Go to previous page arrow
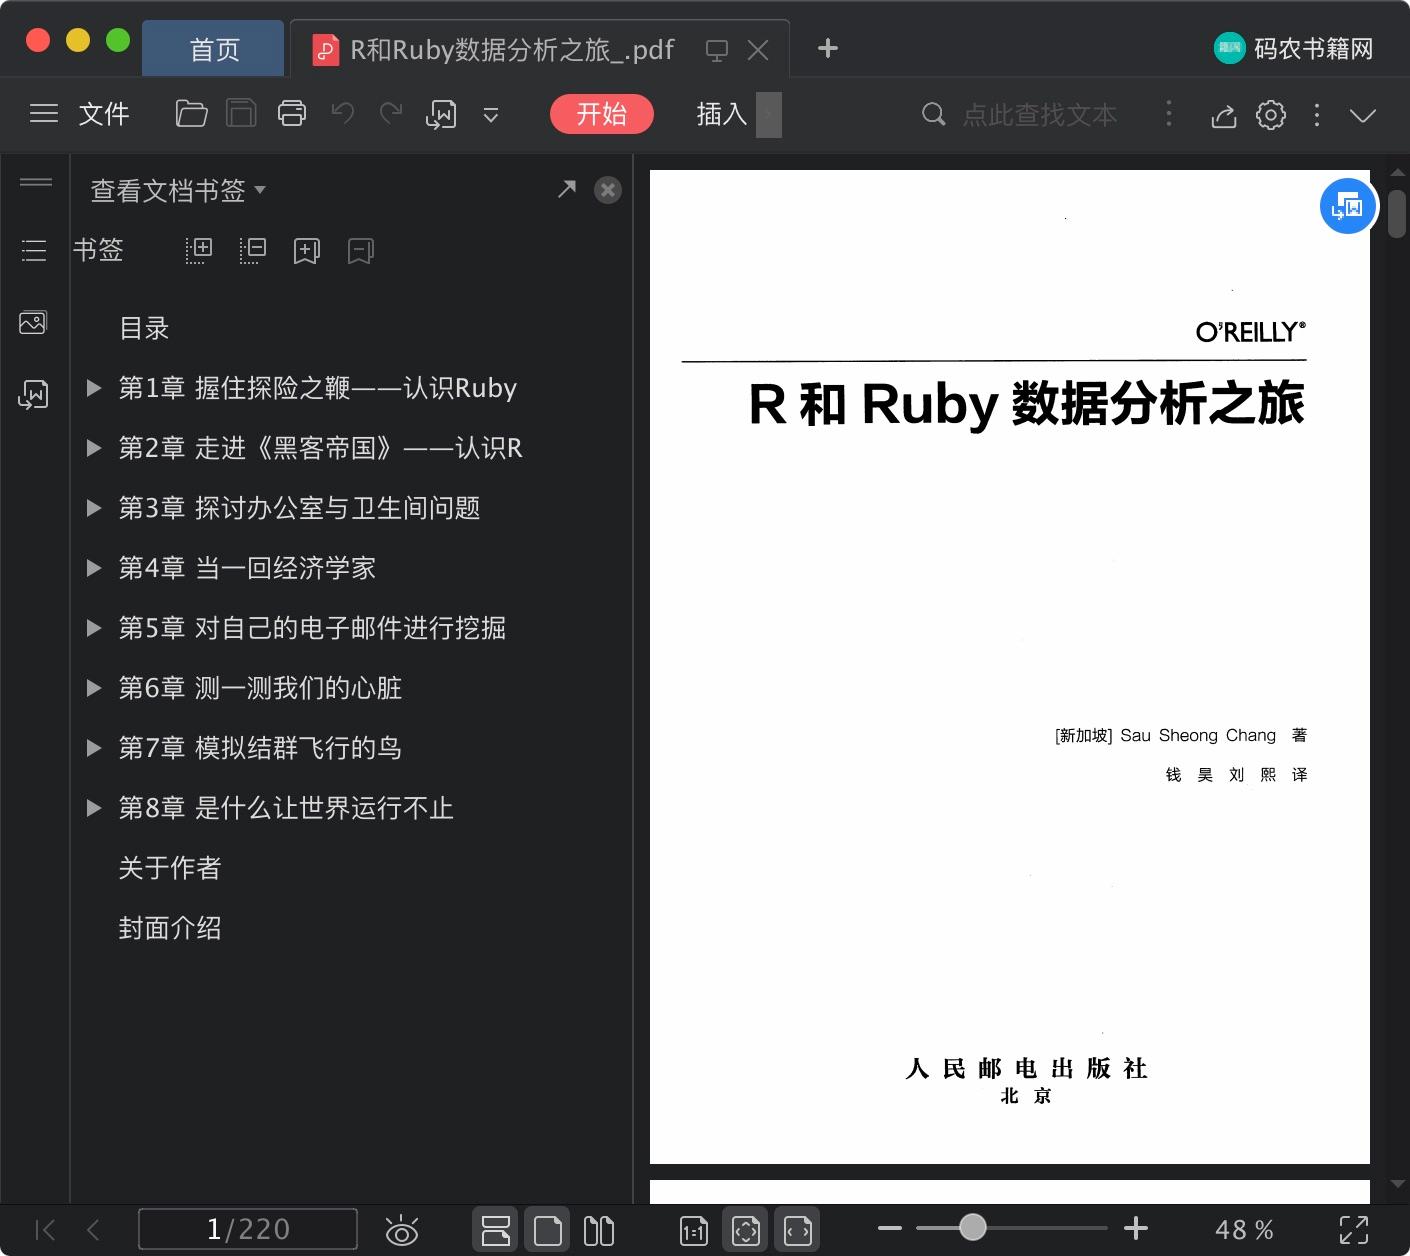 (93, 1230)
